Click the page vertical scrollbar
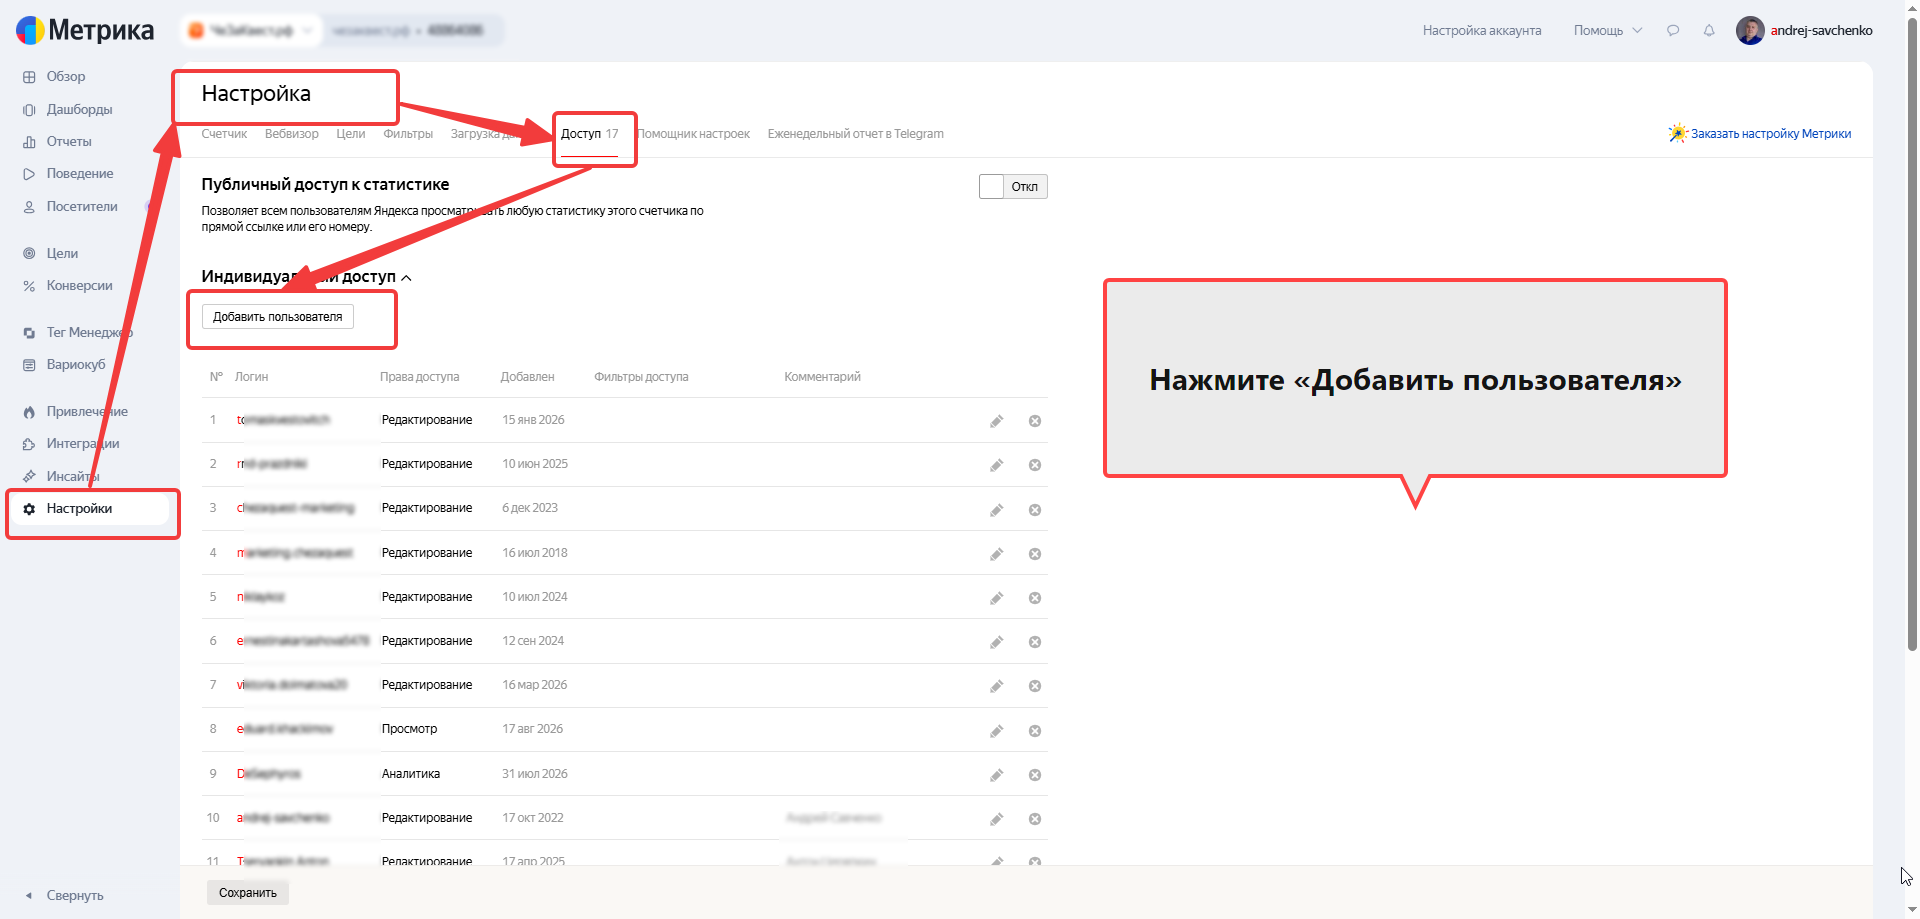Viewport: 1920px width, 919px height. click(x=1912, y=335)
